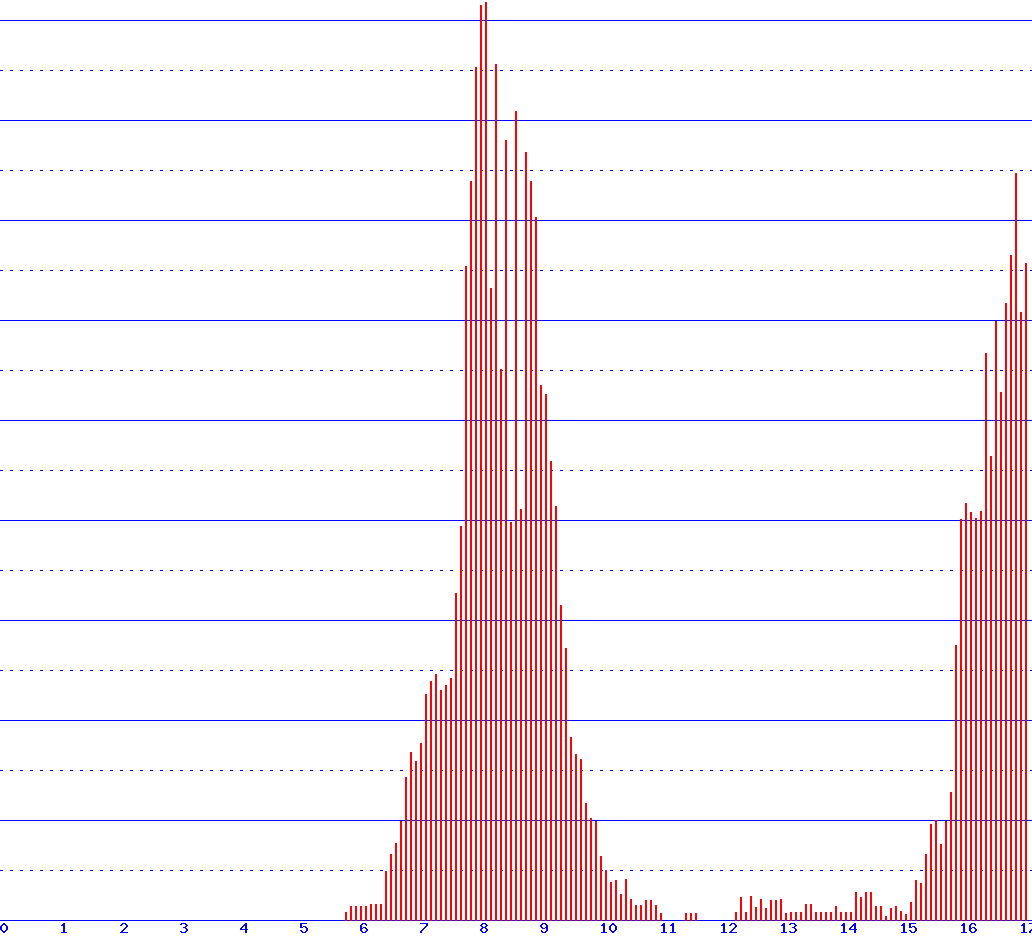The height and width of the screenshot is (940, 1032).
Task: Click the x-axis label "11"
Action: (668, 929)
